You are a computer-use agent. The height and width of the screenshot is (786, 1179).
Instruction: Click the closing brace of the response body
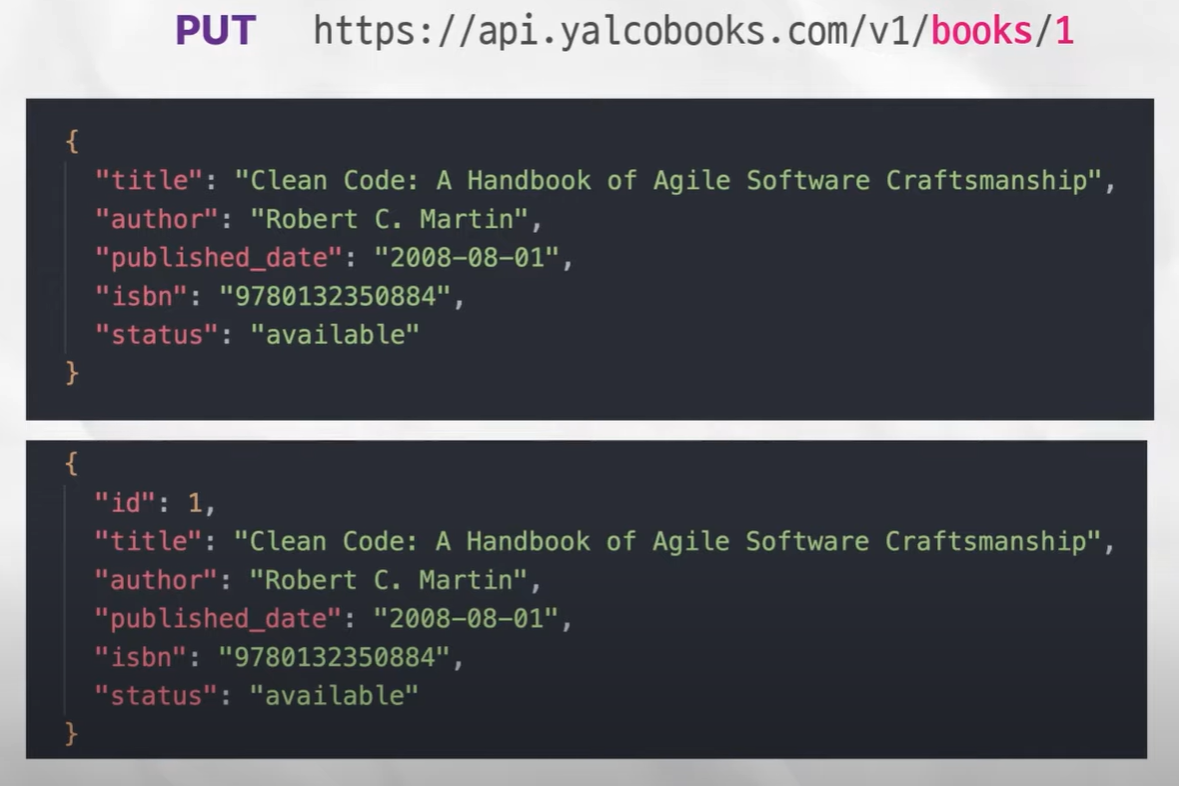tap(71, 733)
